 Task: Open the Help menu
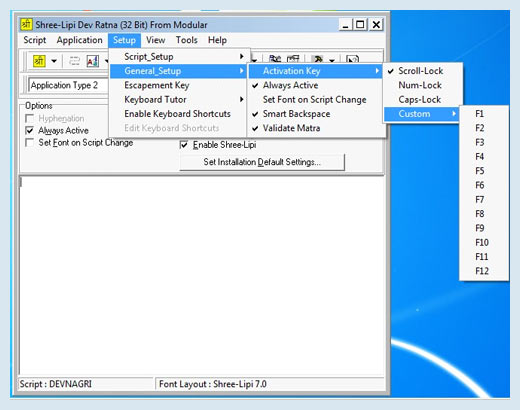(217, 40)
